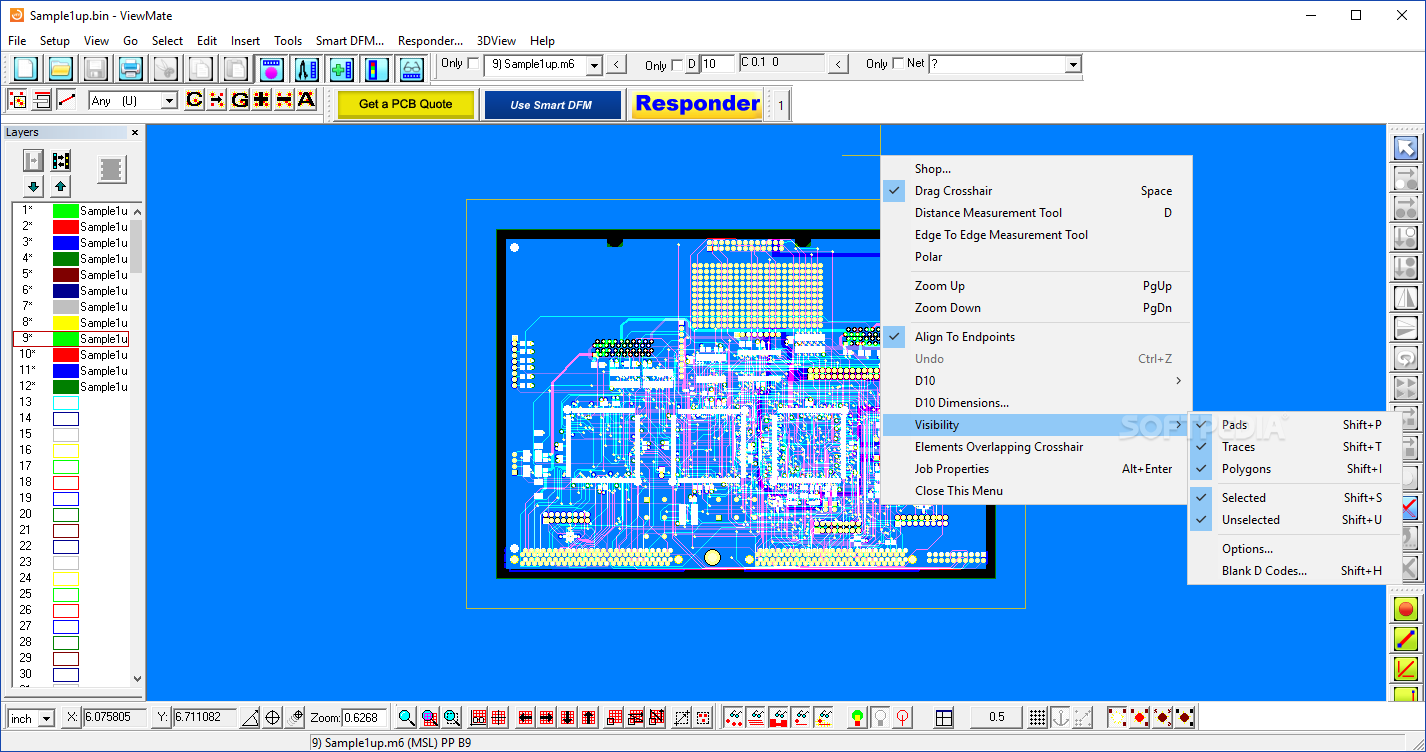This screenshot has height=752, width=1426.
Task: Expand the inch units dropdown at bottom left
Action: point(47,717)
